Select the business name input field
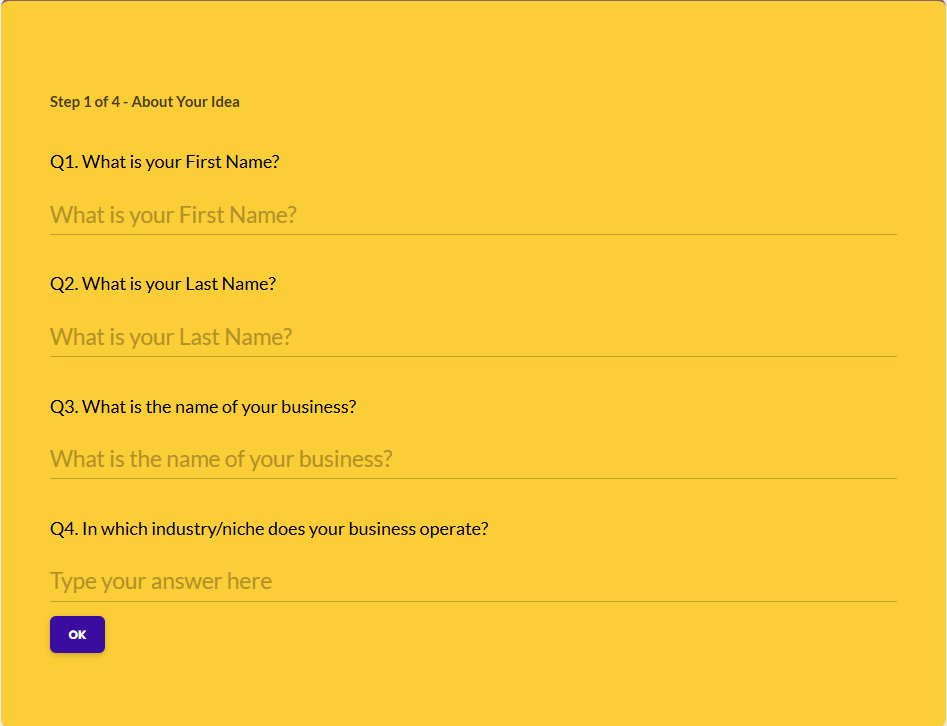947x726 pixels. coord(473,459)
